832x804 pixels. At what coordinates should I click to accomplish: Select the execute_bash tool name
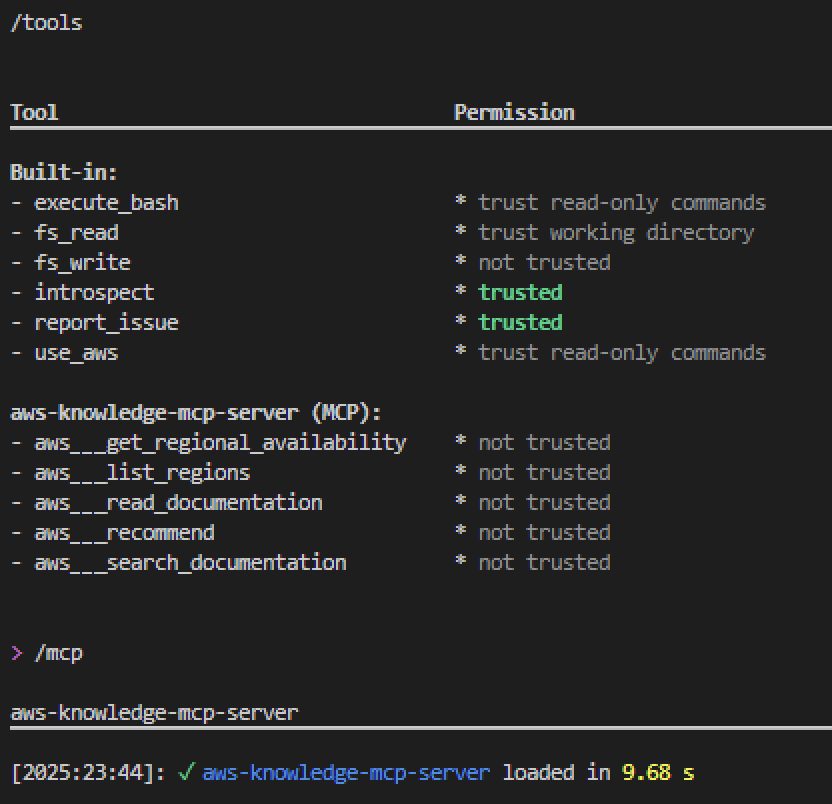pos(107,203)
